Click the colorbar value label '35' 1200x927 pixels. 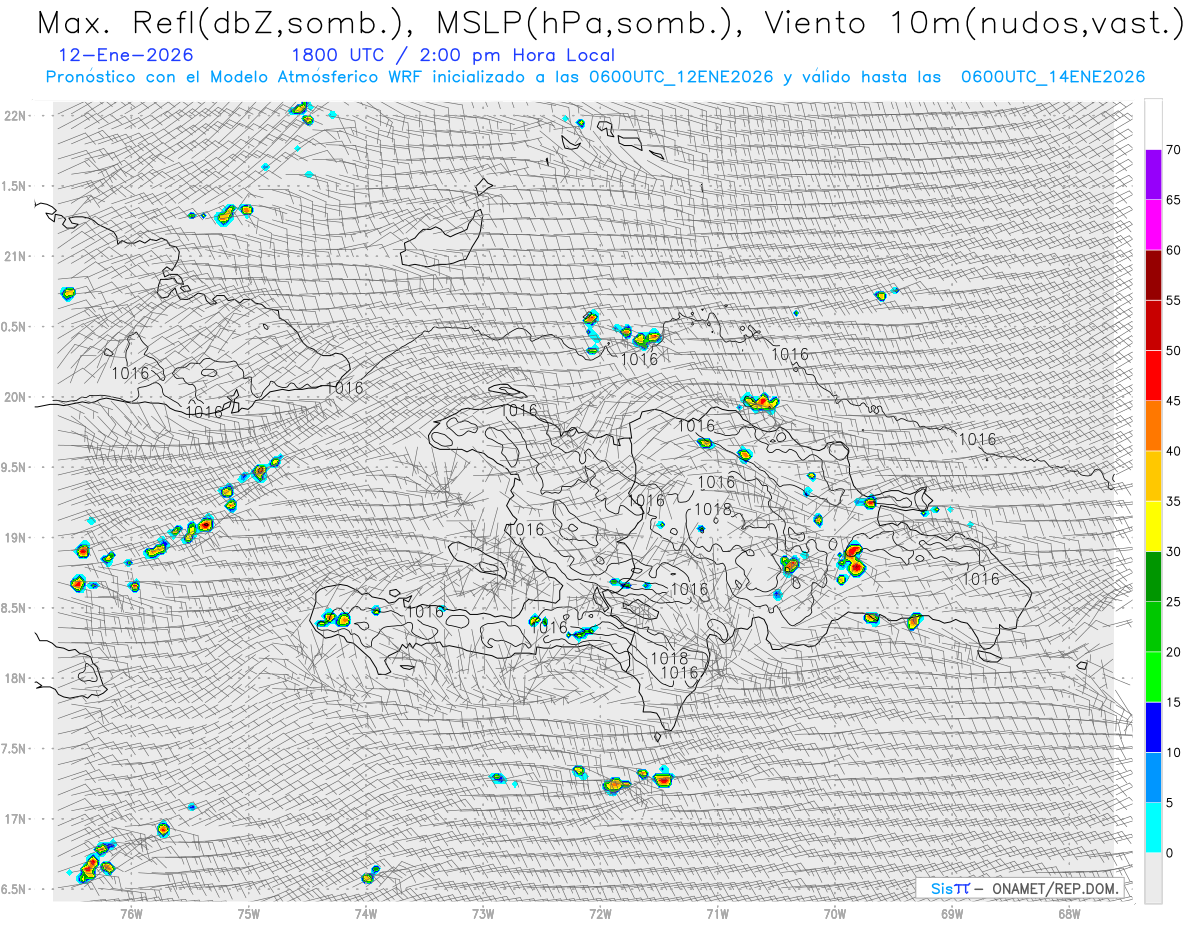pyautogui.click(x=1173, y=501)
